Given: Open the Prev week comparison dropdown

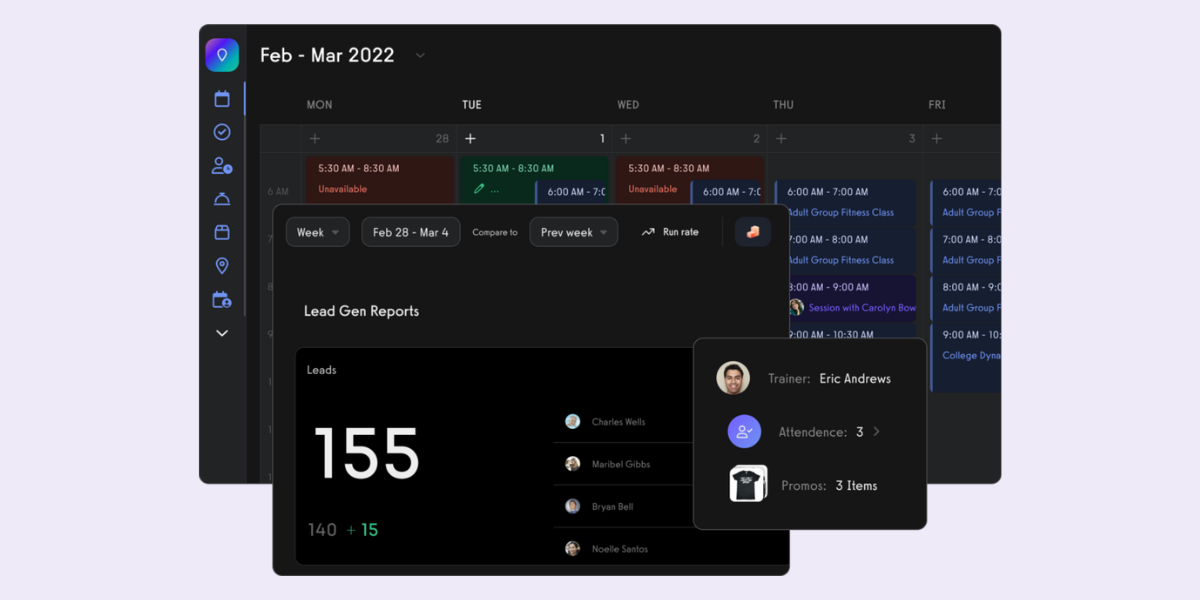Looking at the screenshot, I should (574, 232).
